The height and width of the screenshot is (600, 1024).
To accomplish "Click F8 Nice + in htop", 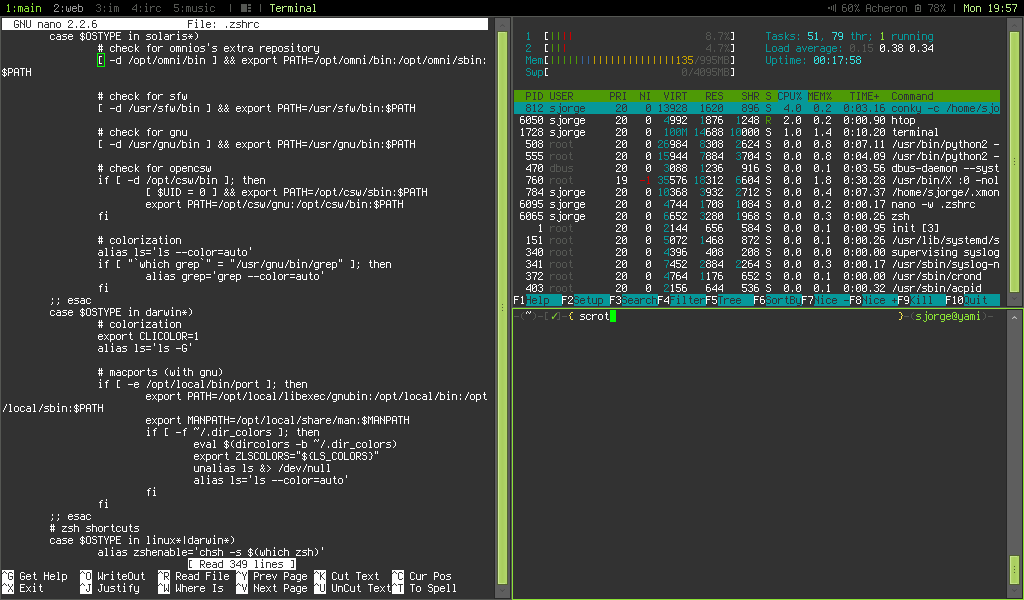I will pyautogui.click(x=873, y=300).
